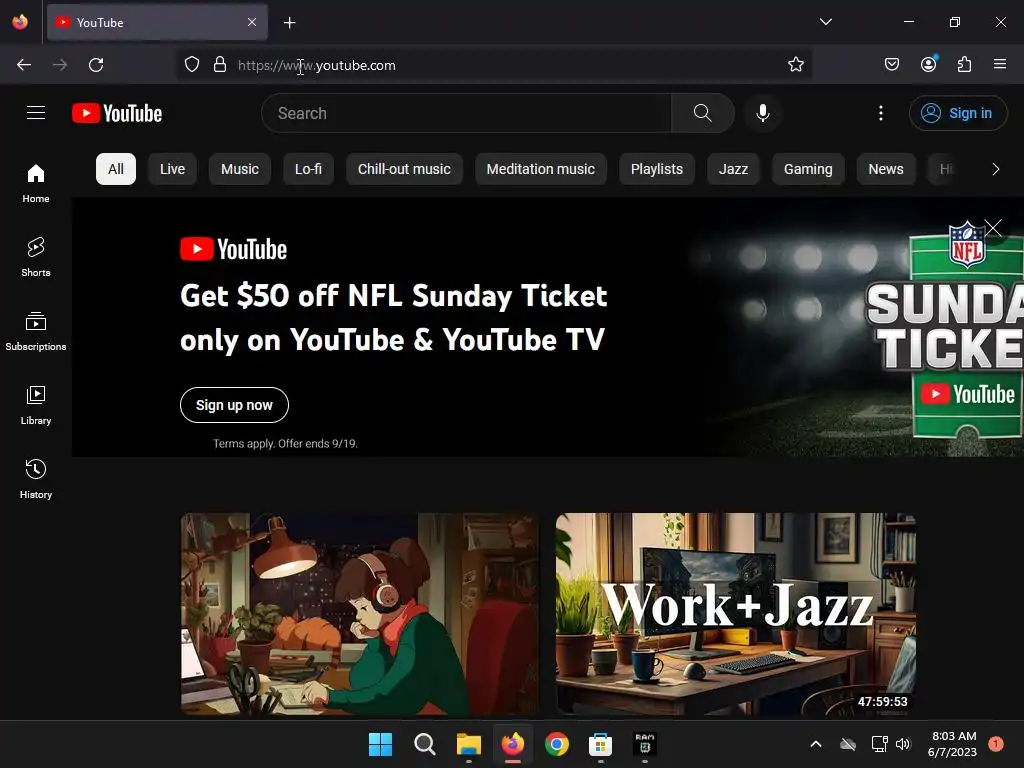Image resolution: width=1024 pixels, height=768 pixels.
Task: Click the YouTube search input field
Action: (x=466, y=113)
